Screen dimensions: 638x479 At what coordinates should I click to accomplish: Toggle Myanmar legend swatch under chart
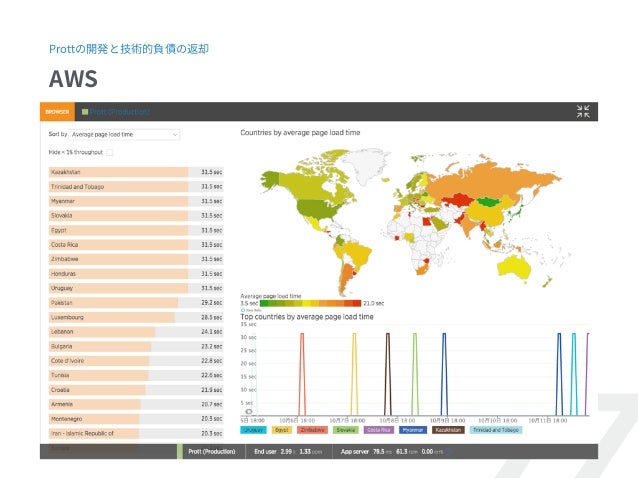[413, 430]
